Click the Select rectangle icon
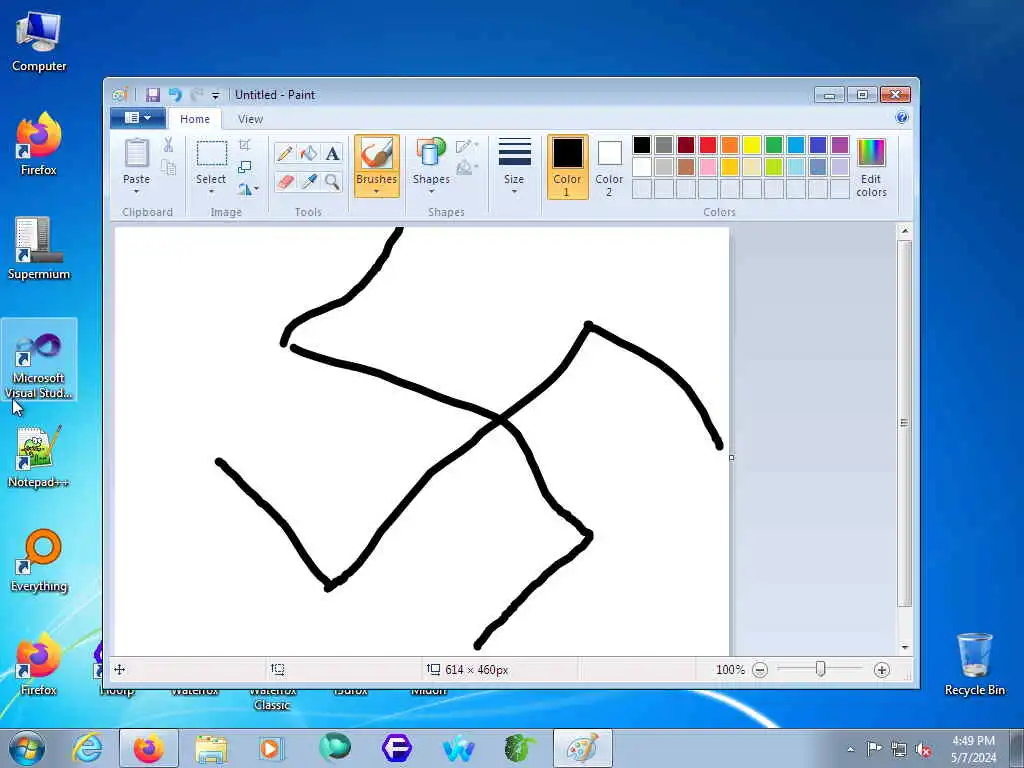This screenshot has height=768, width=1024. tap(212, 154)
